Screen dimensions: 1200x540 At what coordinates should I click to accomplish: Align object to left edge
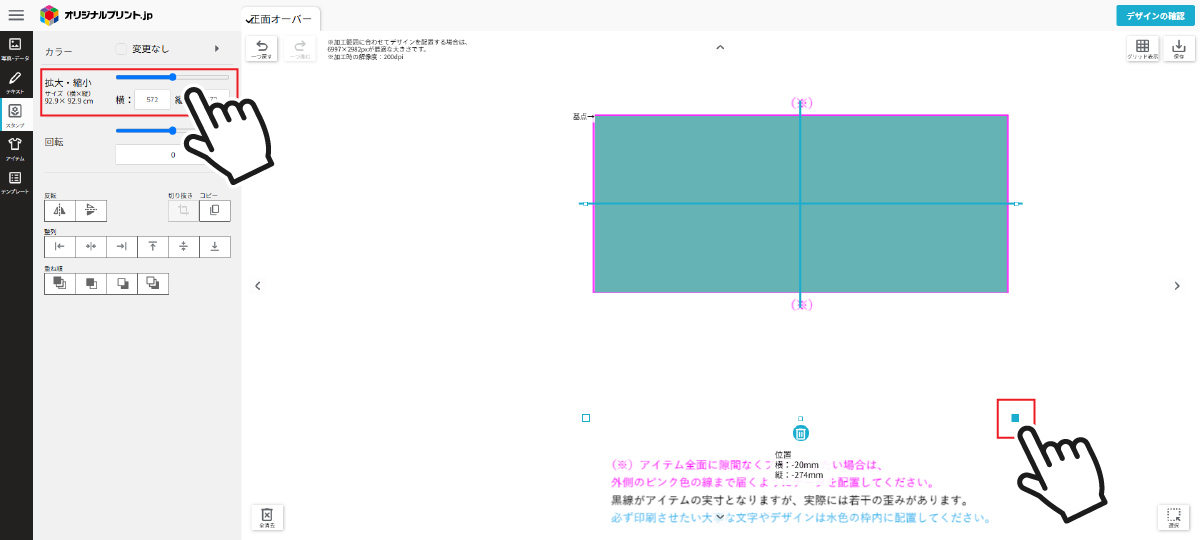click(x=60, y=246)
